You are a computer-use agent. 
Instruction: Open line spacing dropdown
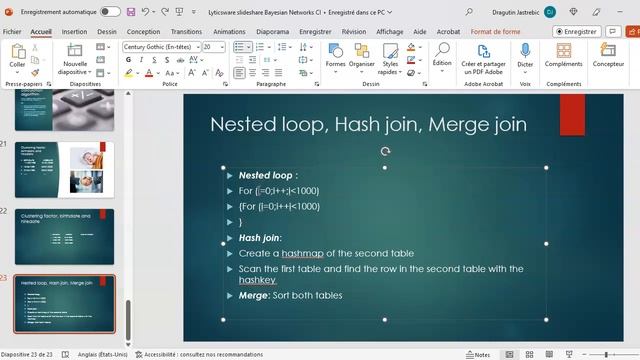(x=284, y=47)
